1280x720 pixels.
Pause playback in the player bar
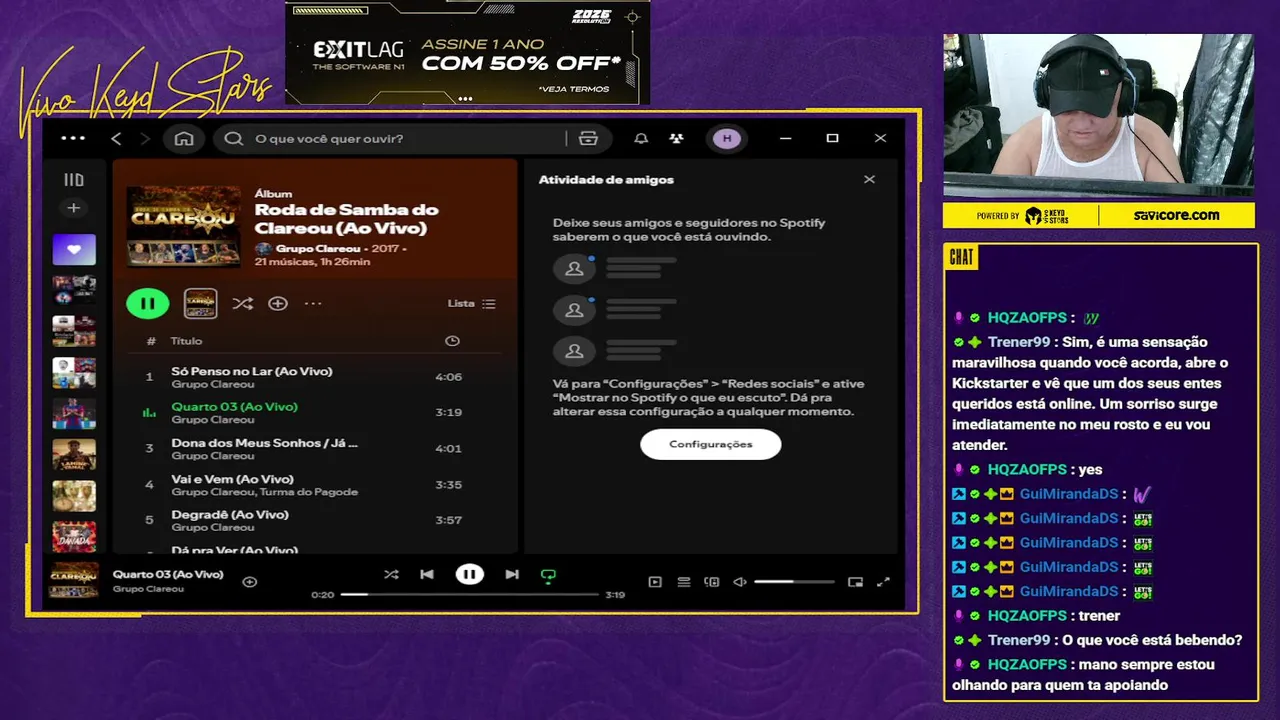[x=469, y=574]
